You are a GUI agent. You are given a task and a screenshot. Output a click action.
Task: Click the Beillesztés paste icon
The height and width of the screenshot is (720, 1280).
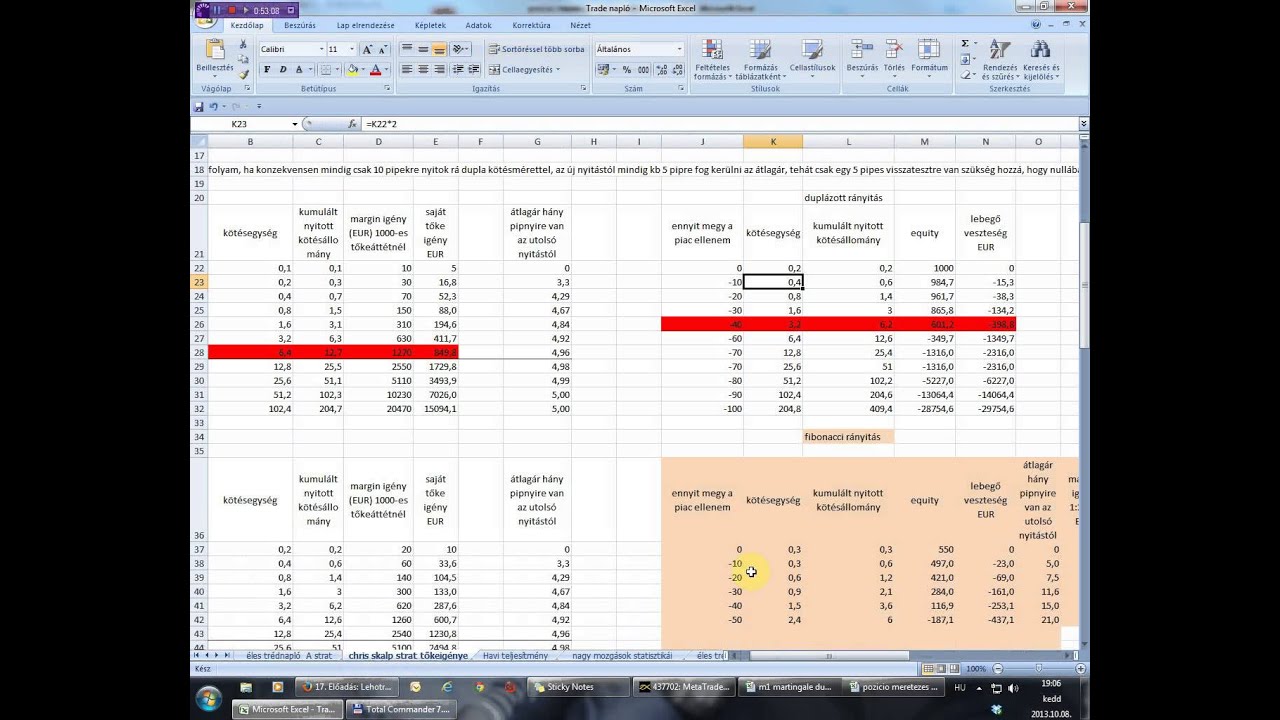214,50
